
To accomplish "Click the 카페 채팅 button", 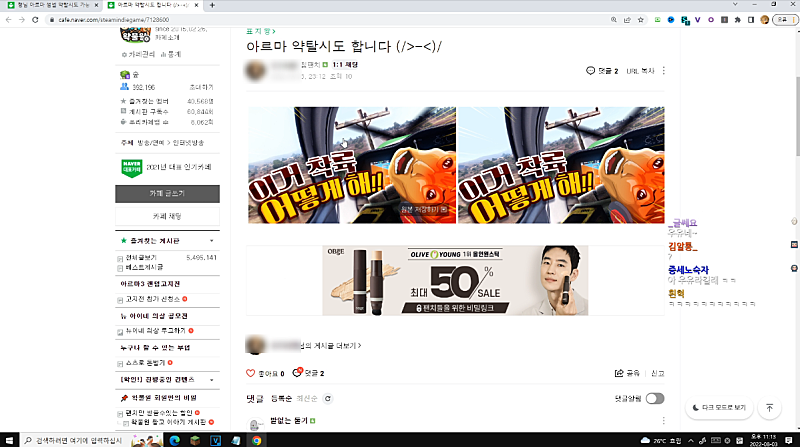I will pyautogui.click(x=167, y=216).
